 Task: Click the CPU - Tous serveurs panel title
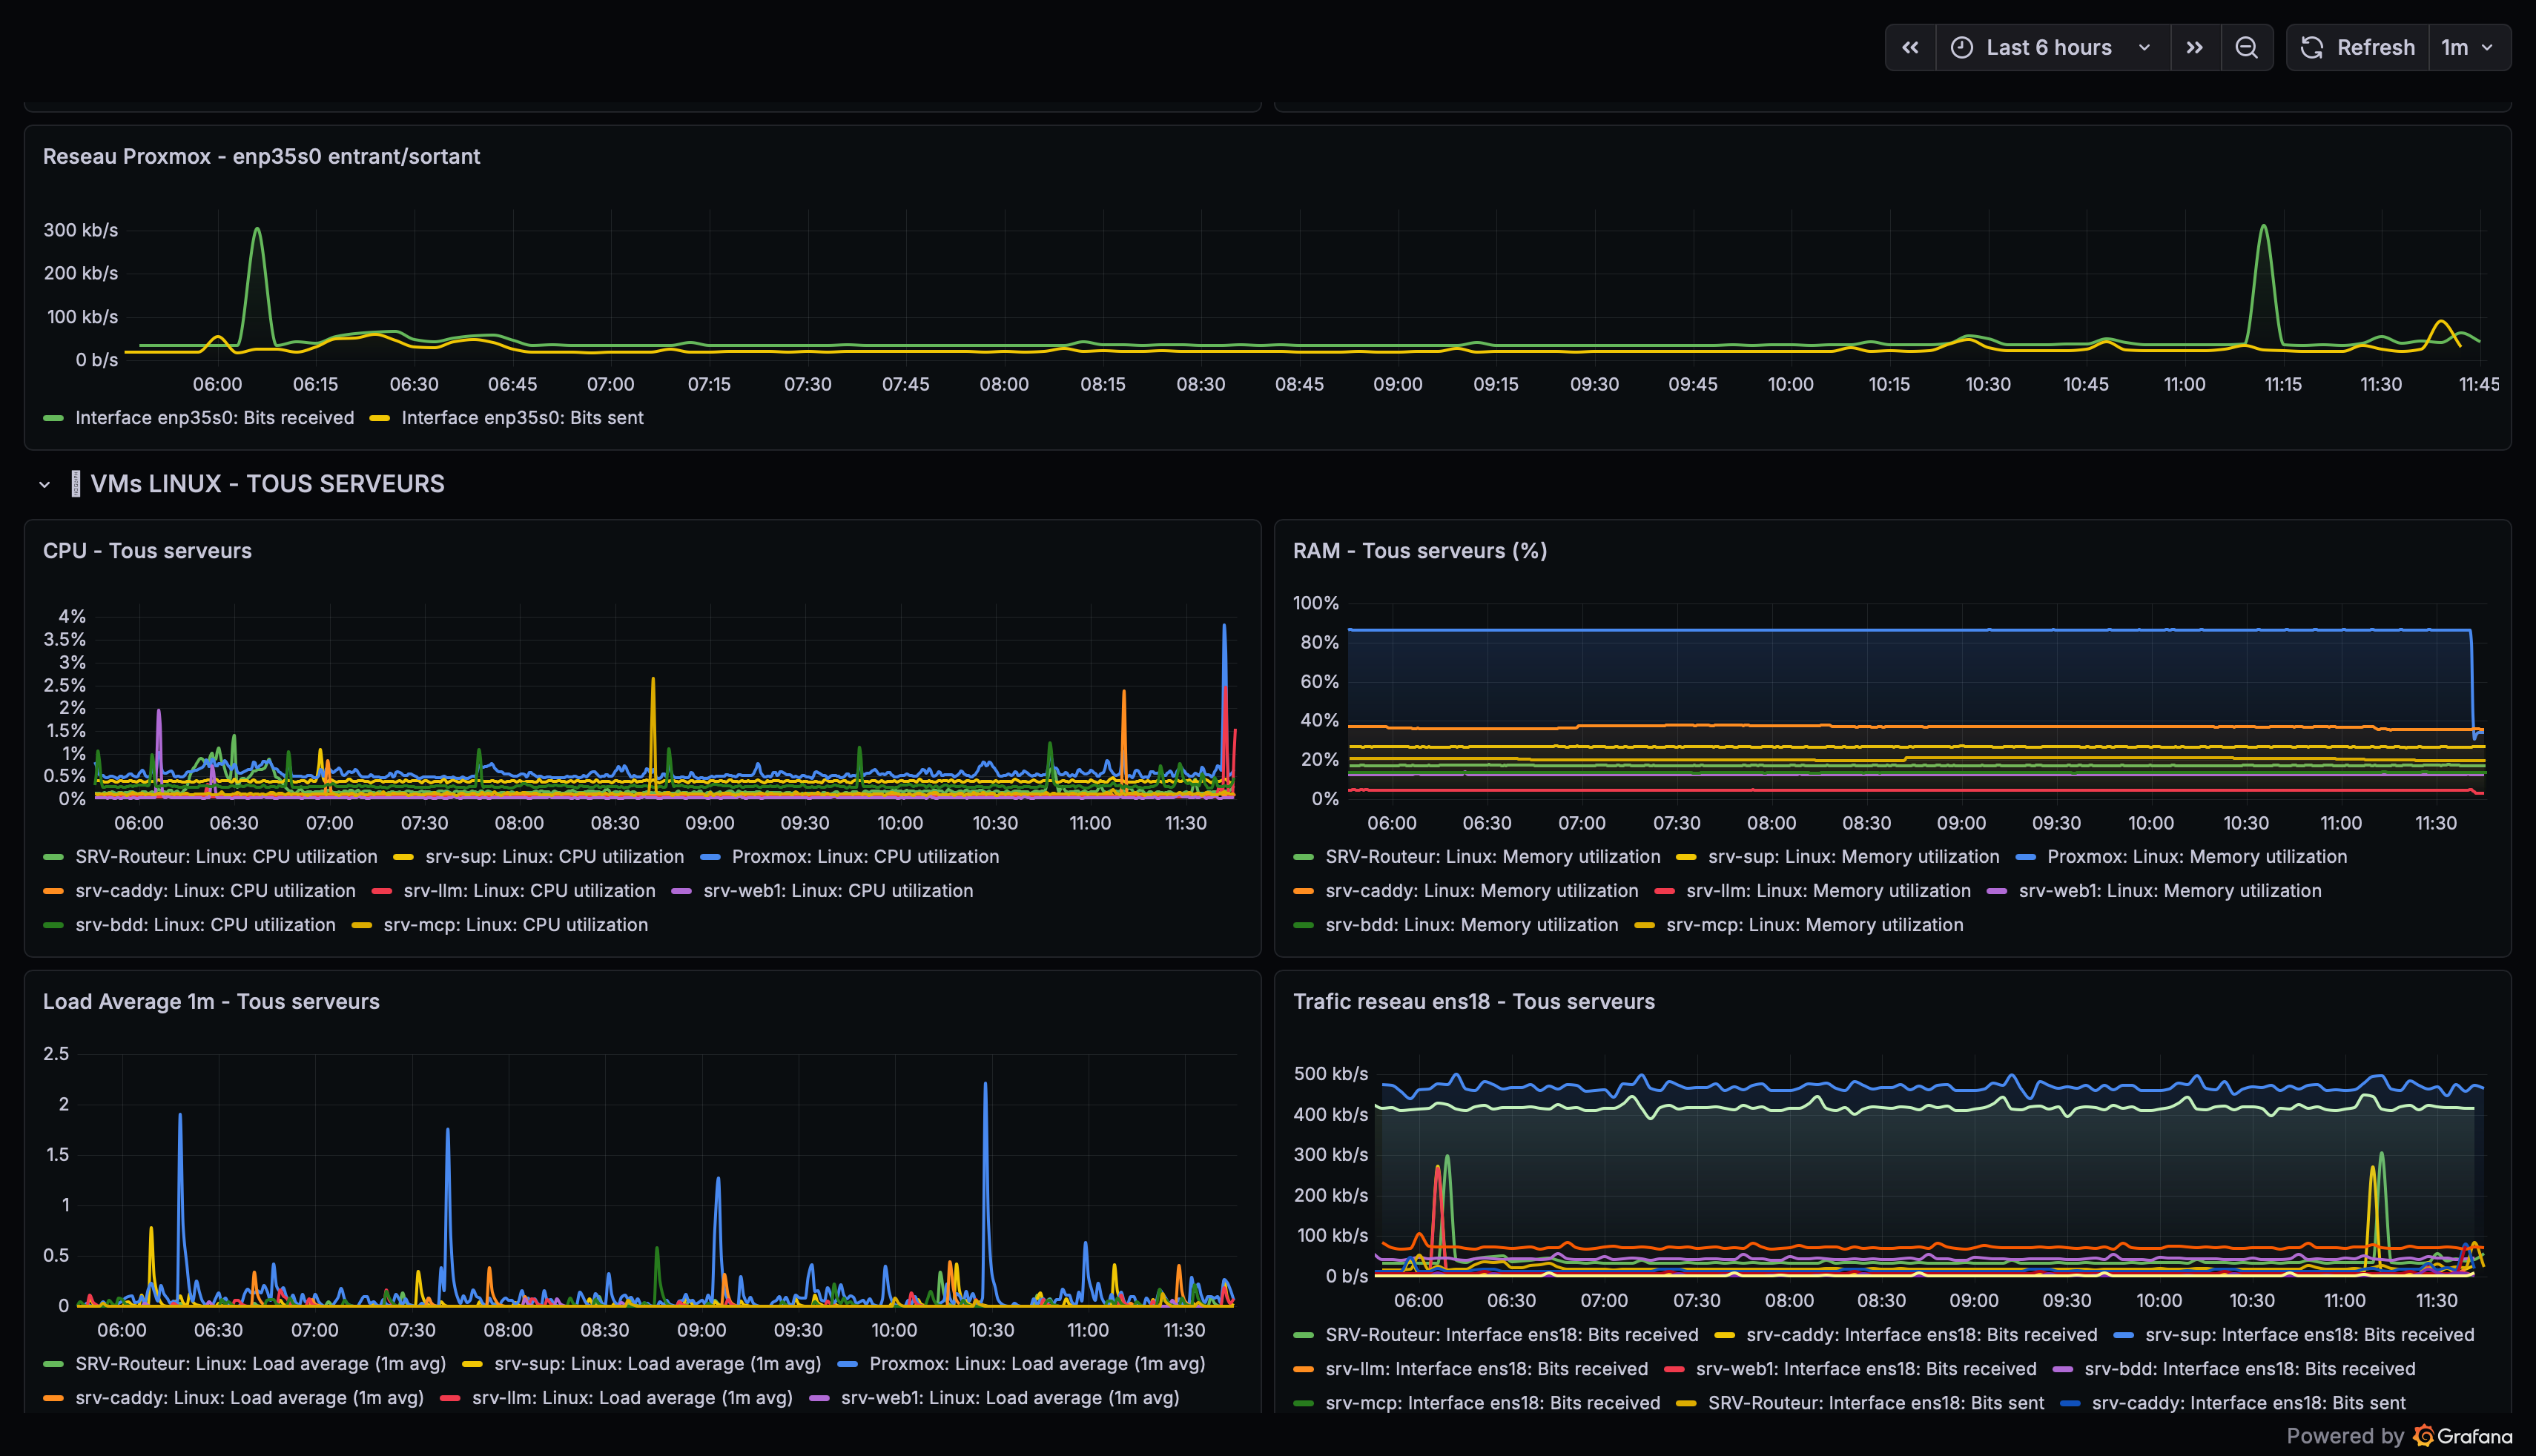[x=147, y=551]
